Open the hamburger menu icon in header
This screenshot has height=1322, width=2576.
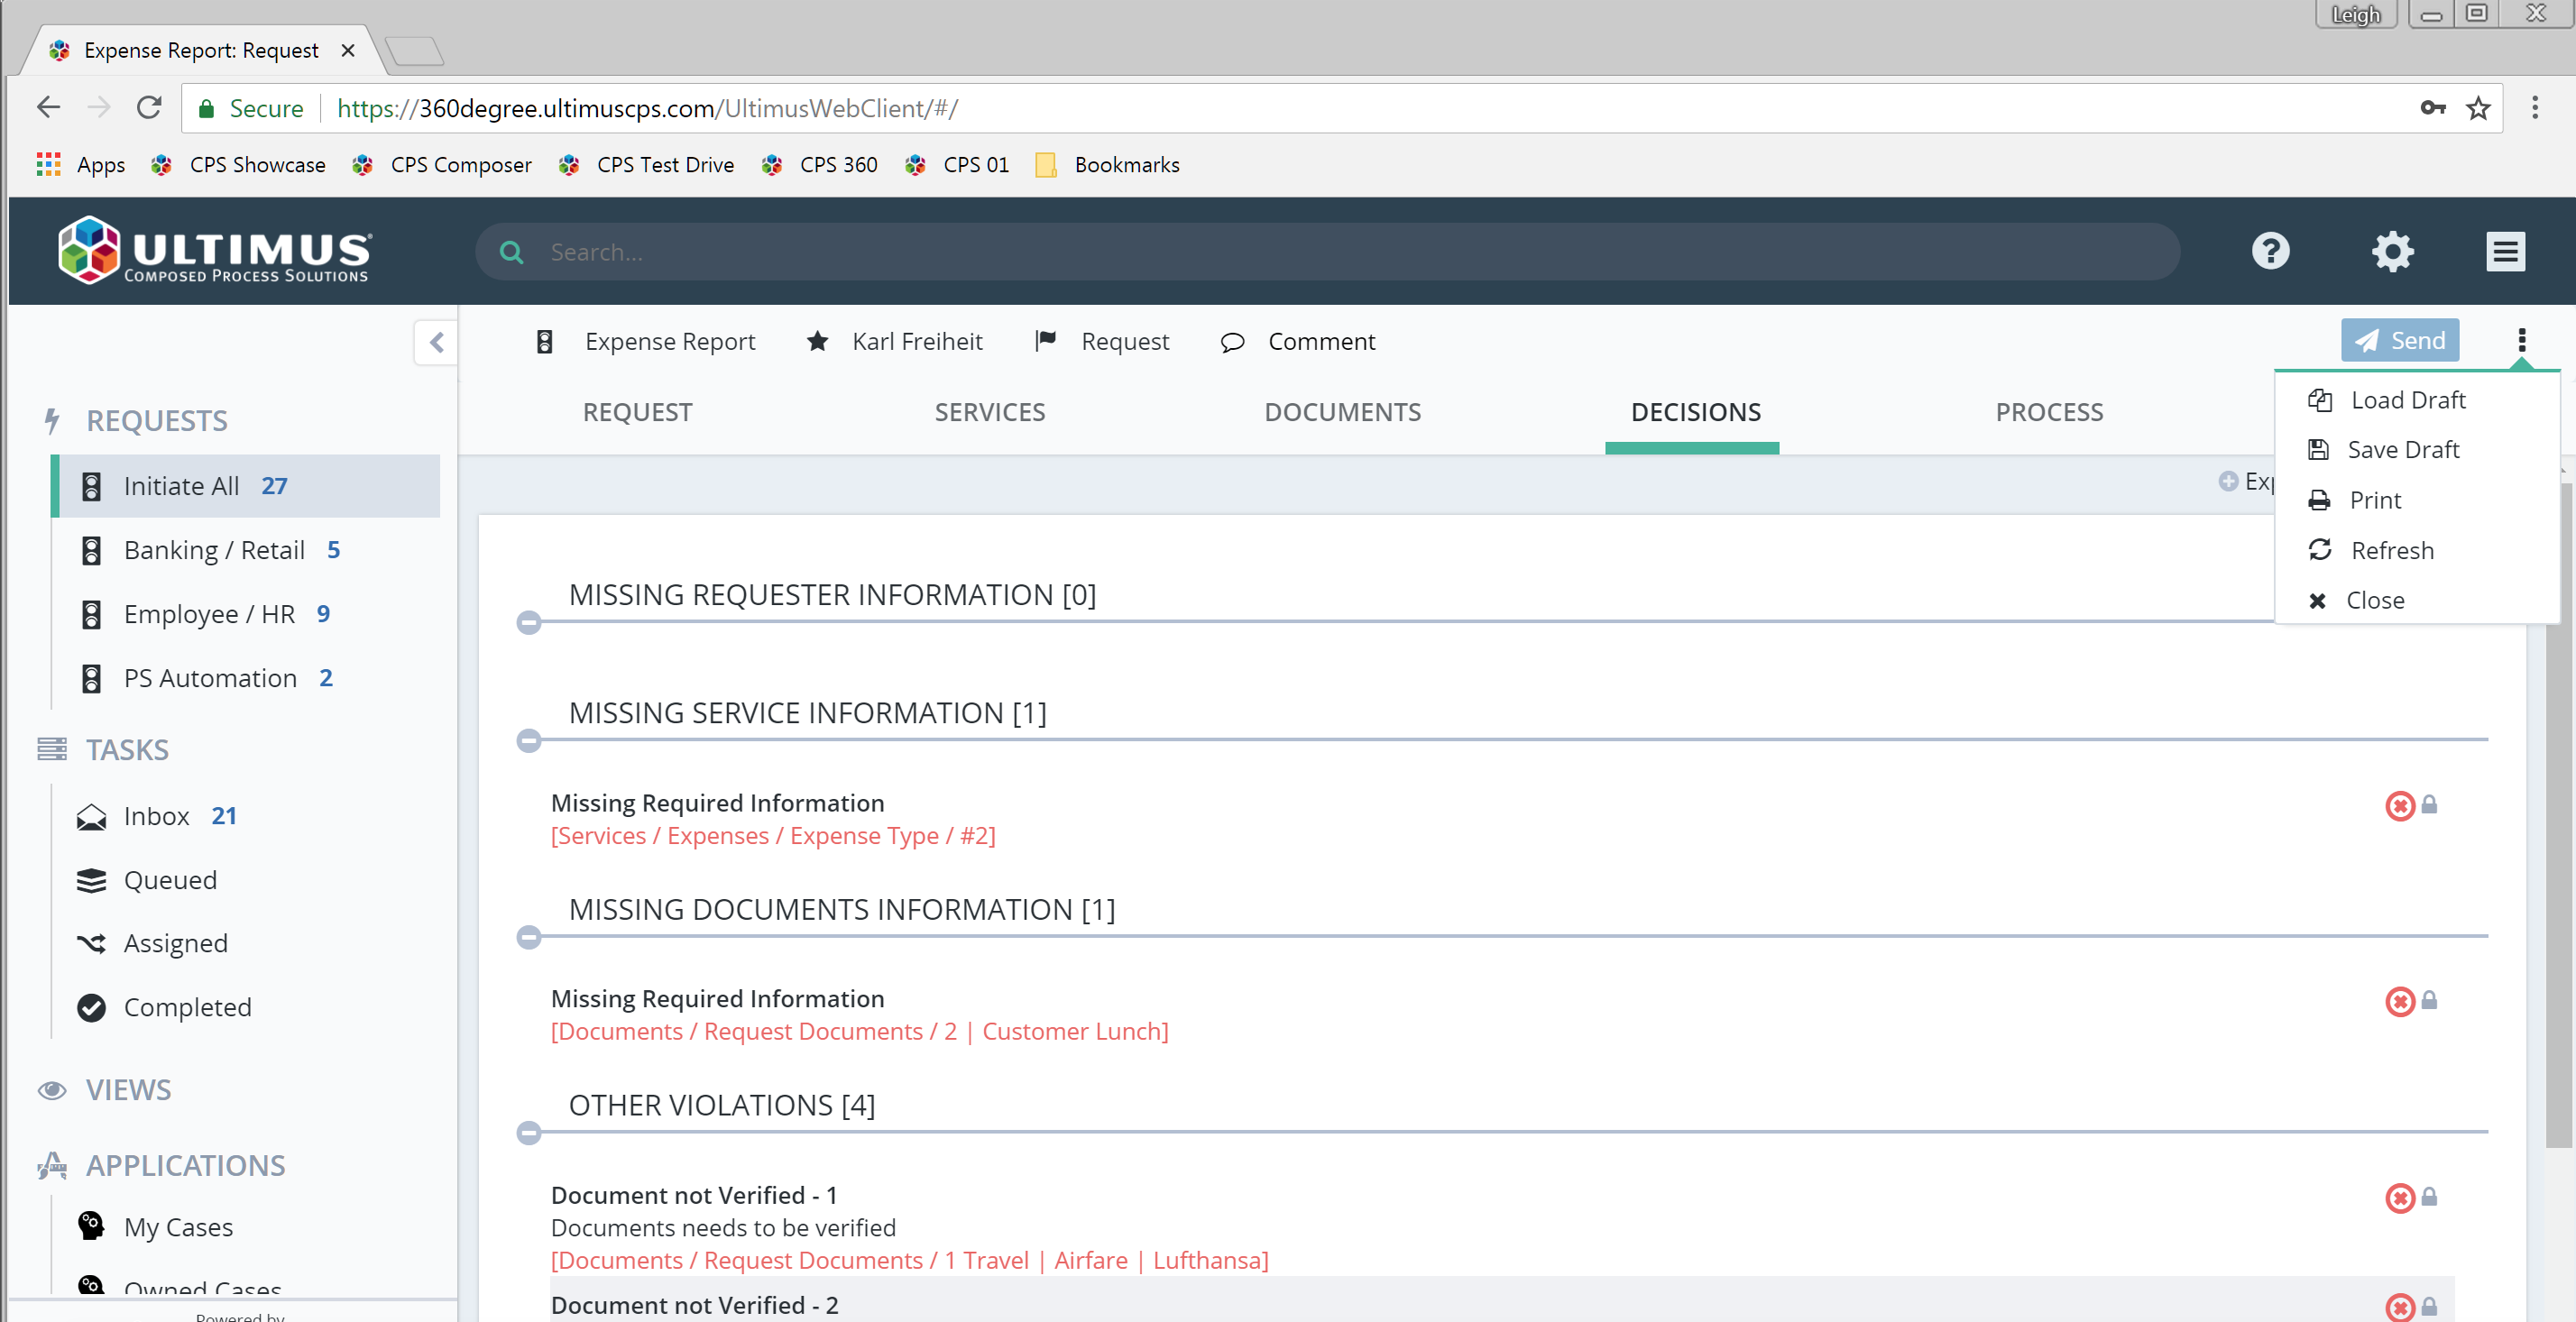tap(2505, 252)
